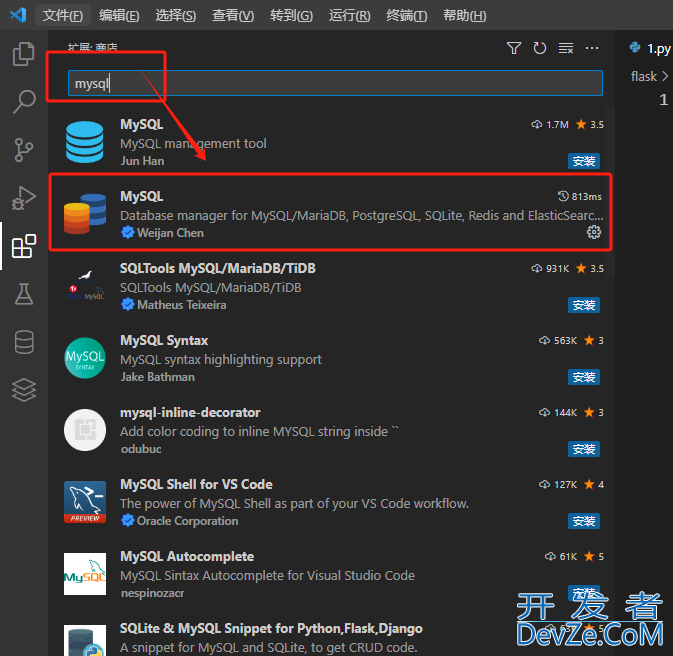Focus the extensions search box containing mysql
Image resolution: width=673 pixels, height=656 pixels.
click(x=335, y=83)
